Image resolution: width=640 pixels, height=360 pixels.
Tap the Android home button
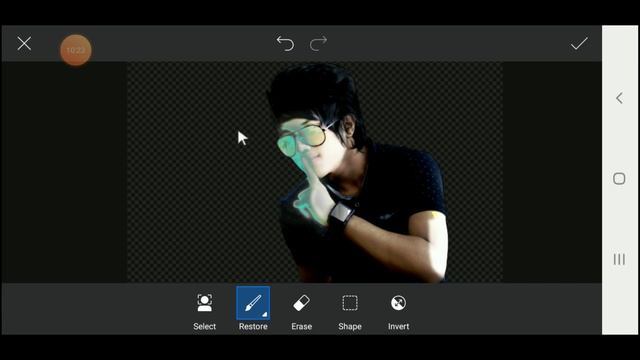coord(619,178)
